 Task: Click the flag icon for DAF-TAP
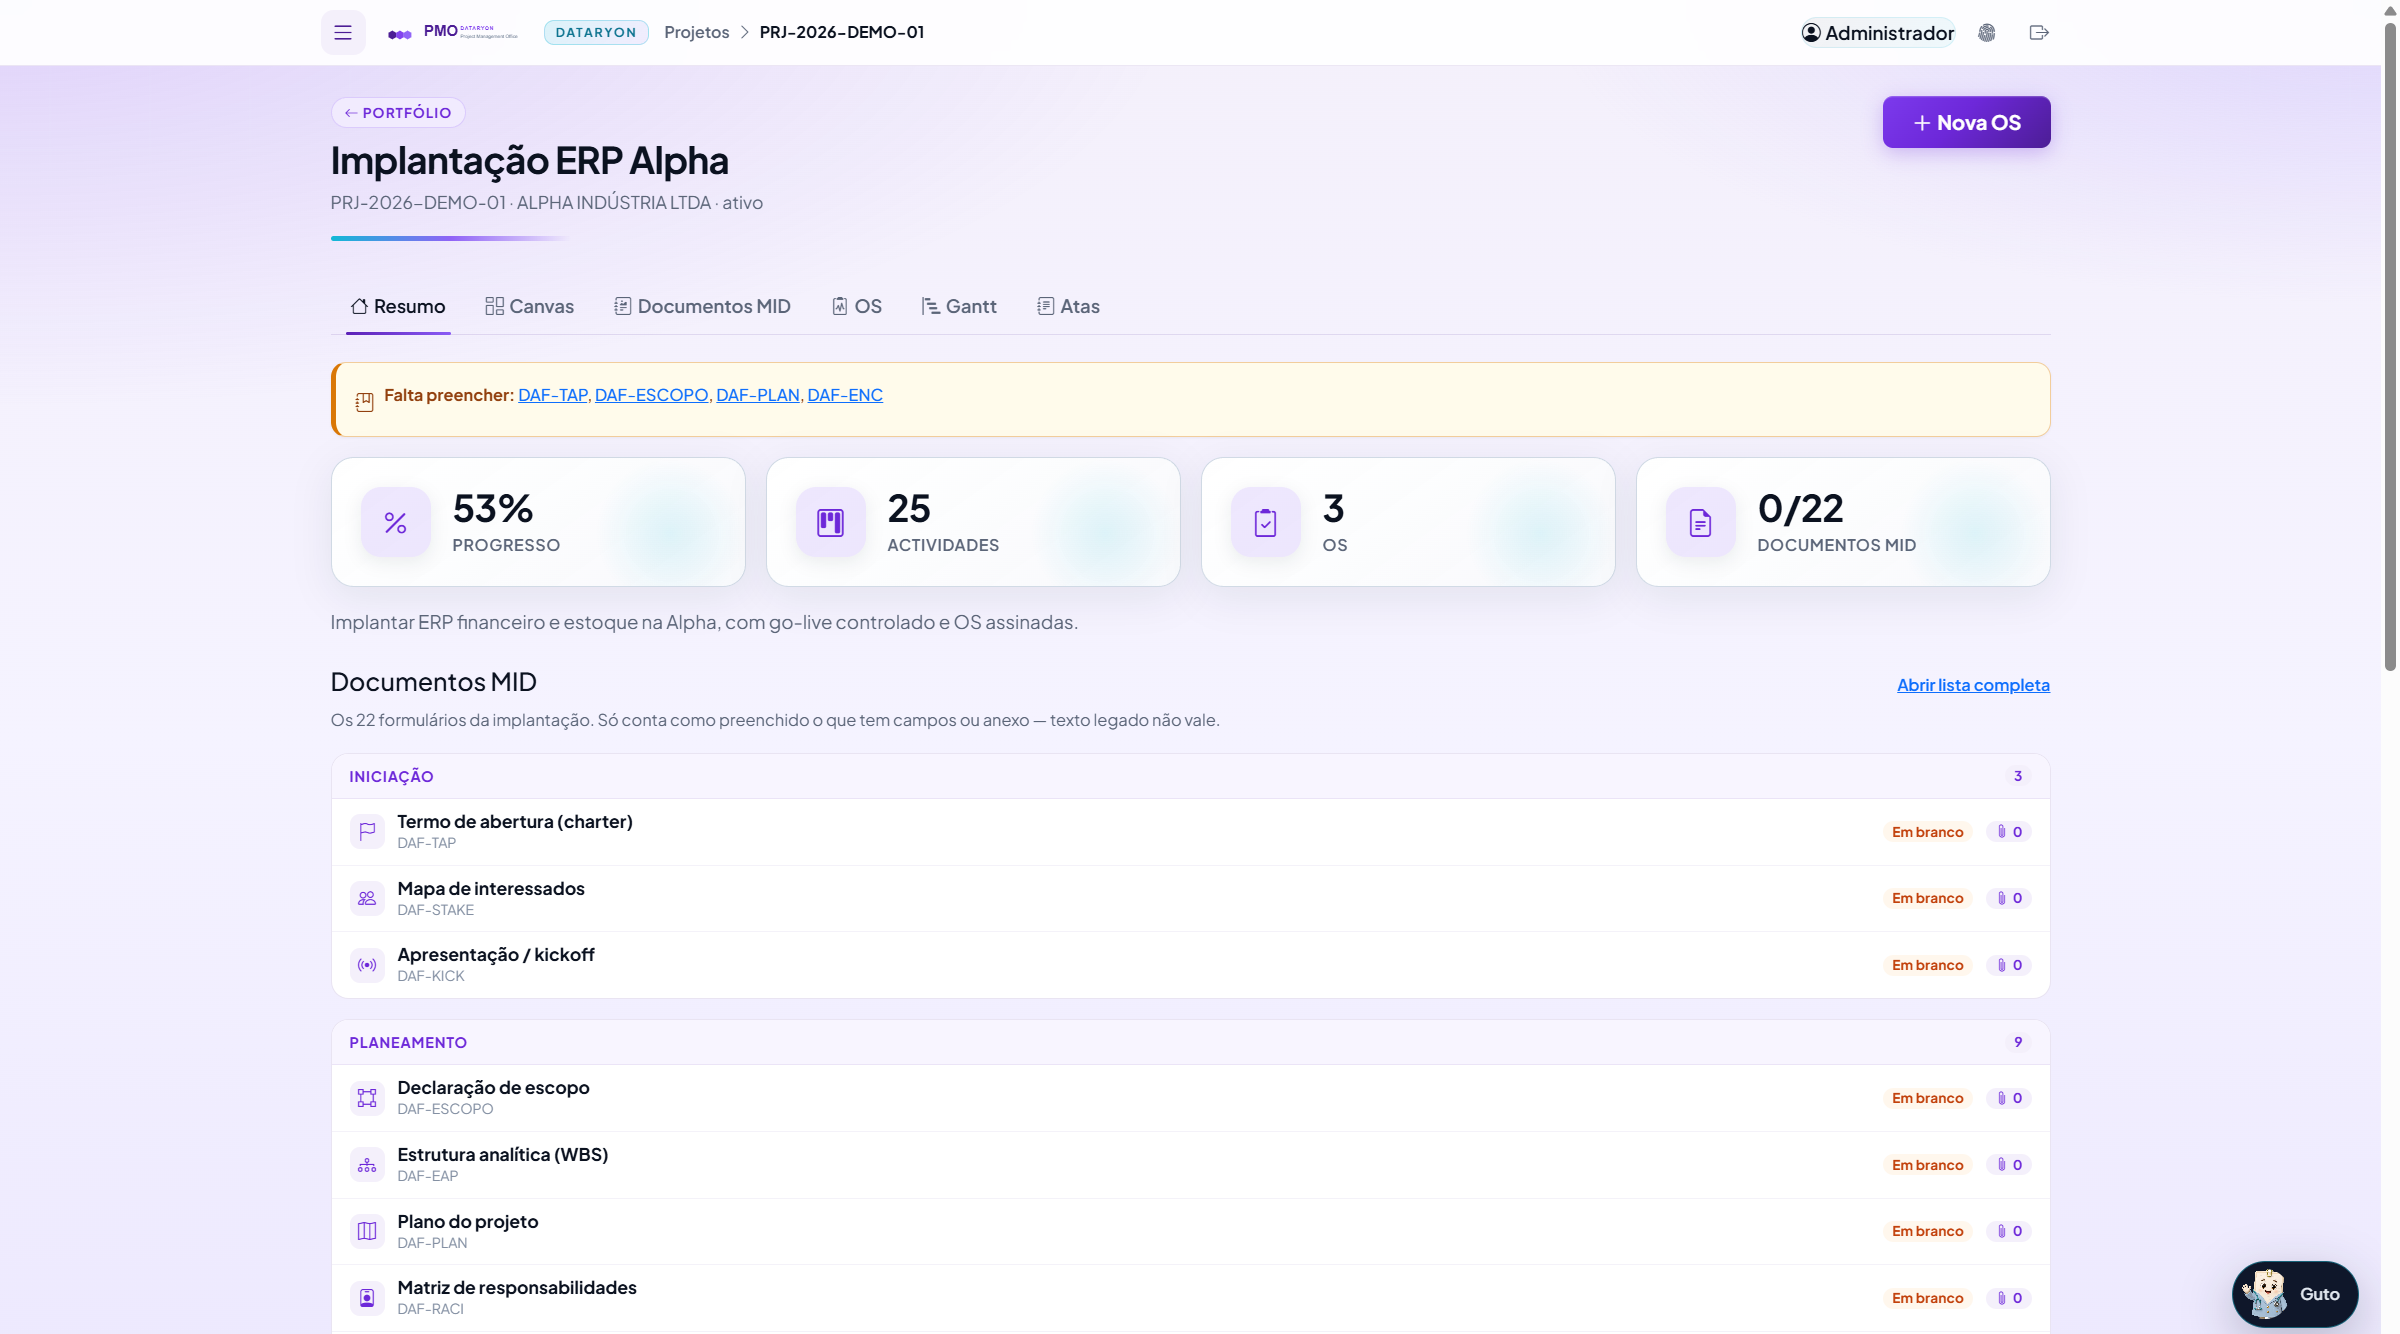367,831
